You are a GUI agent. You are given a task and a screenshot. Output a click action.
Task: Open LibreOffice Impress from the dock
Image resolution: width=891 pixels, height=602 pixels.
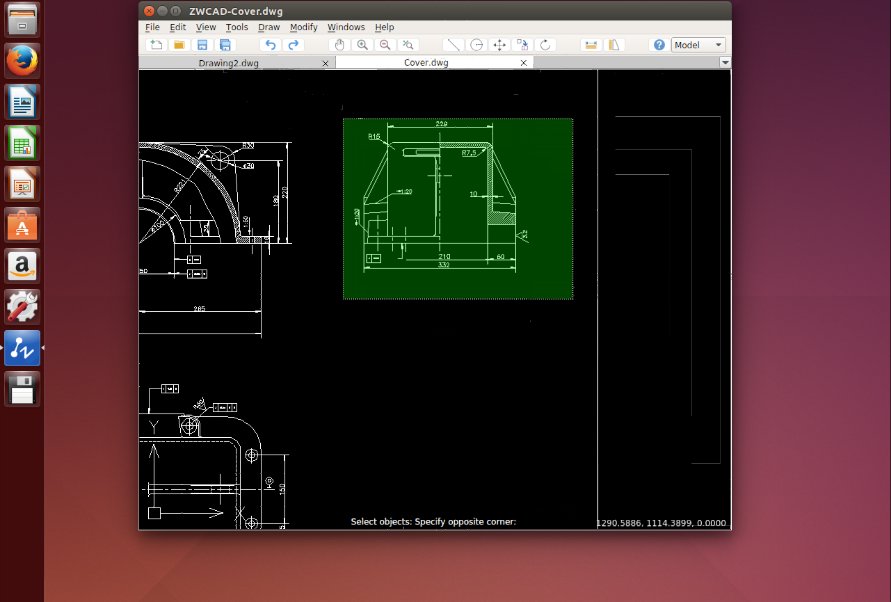point(22,184)
